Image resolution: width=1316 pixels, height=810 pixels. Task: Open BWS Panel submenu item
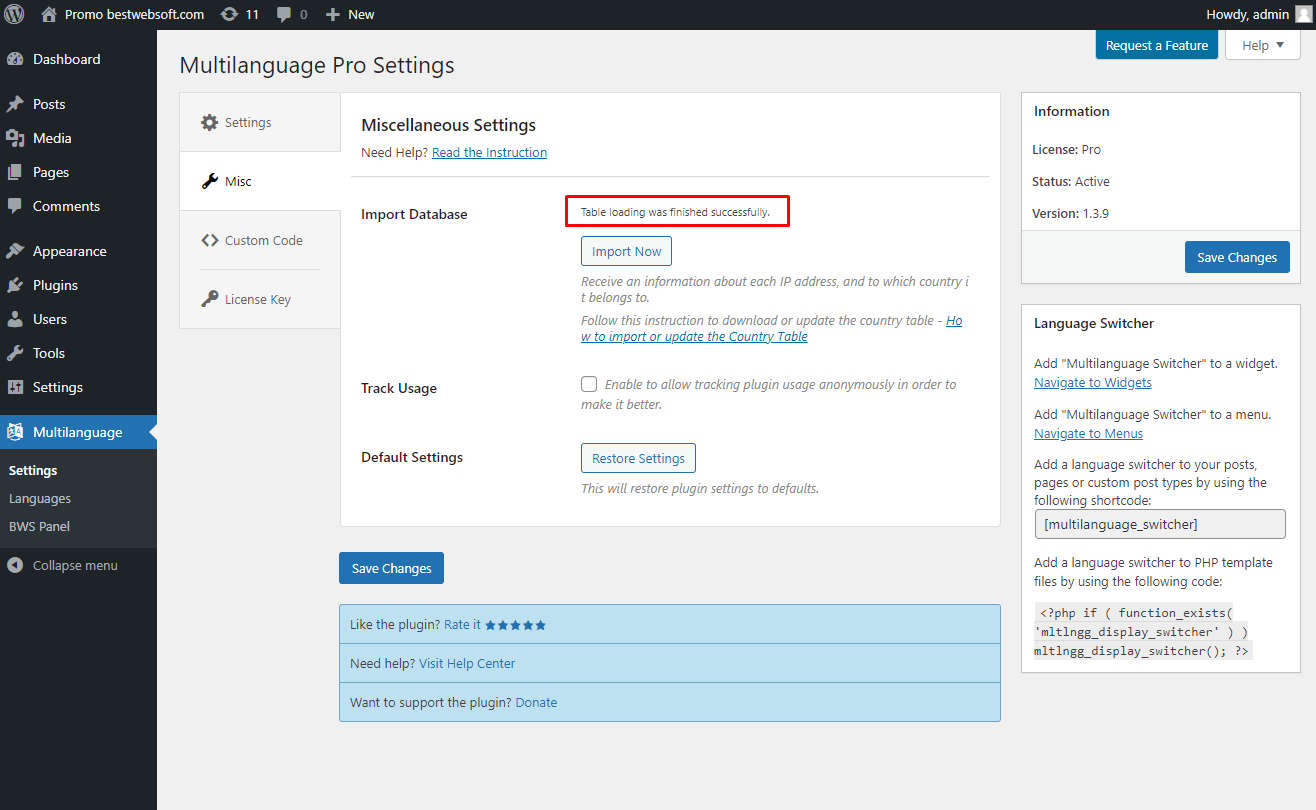pyautogui.click(x=39, y=526)
